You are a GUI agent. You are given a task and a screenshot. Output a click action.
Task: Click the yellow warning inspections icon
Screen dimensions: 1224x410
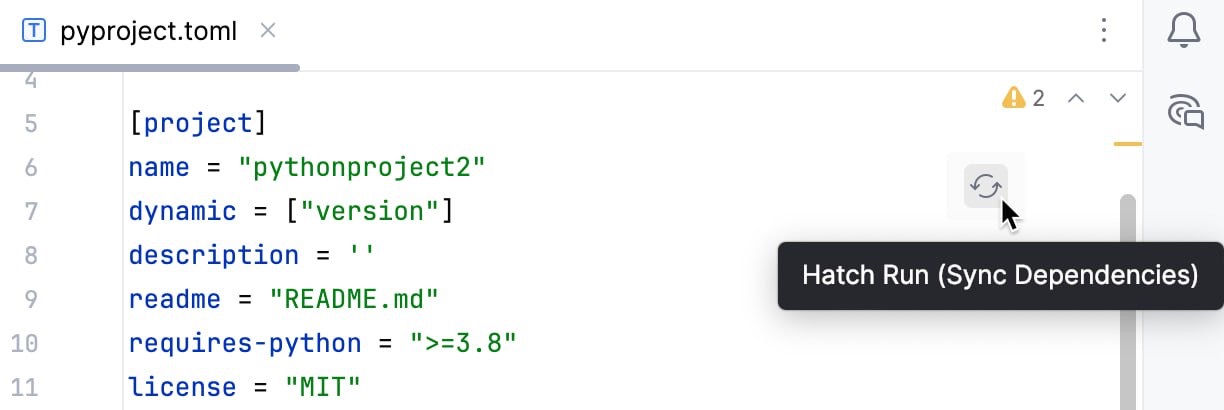click(x=1014, y=98)
